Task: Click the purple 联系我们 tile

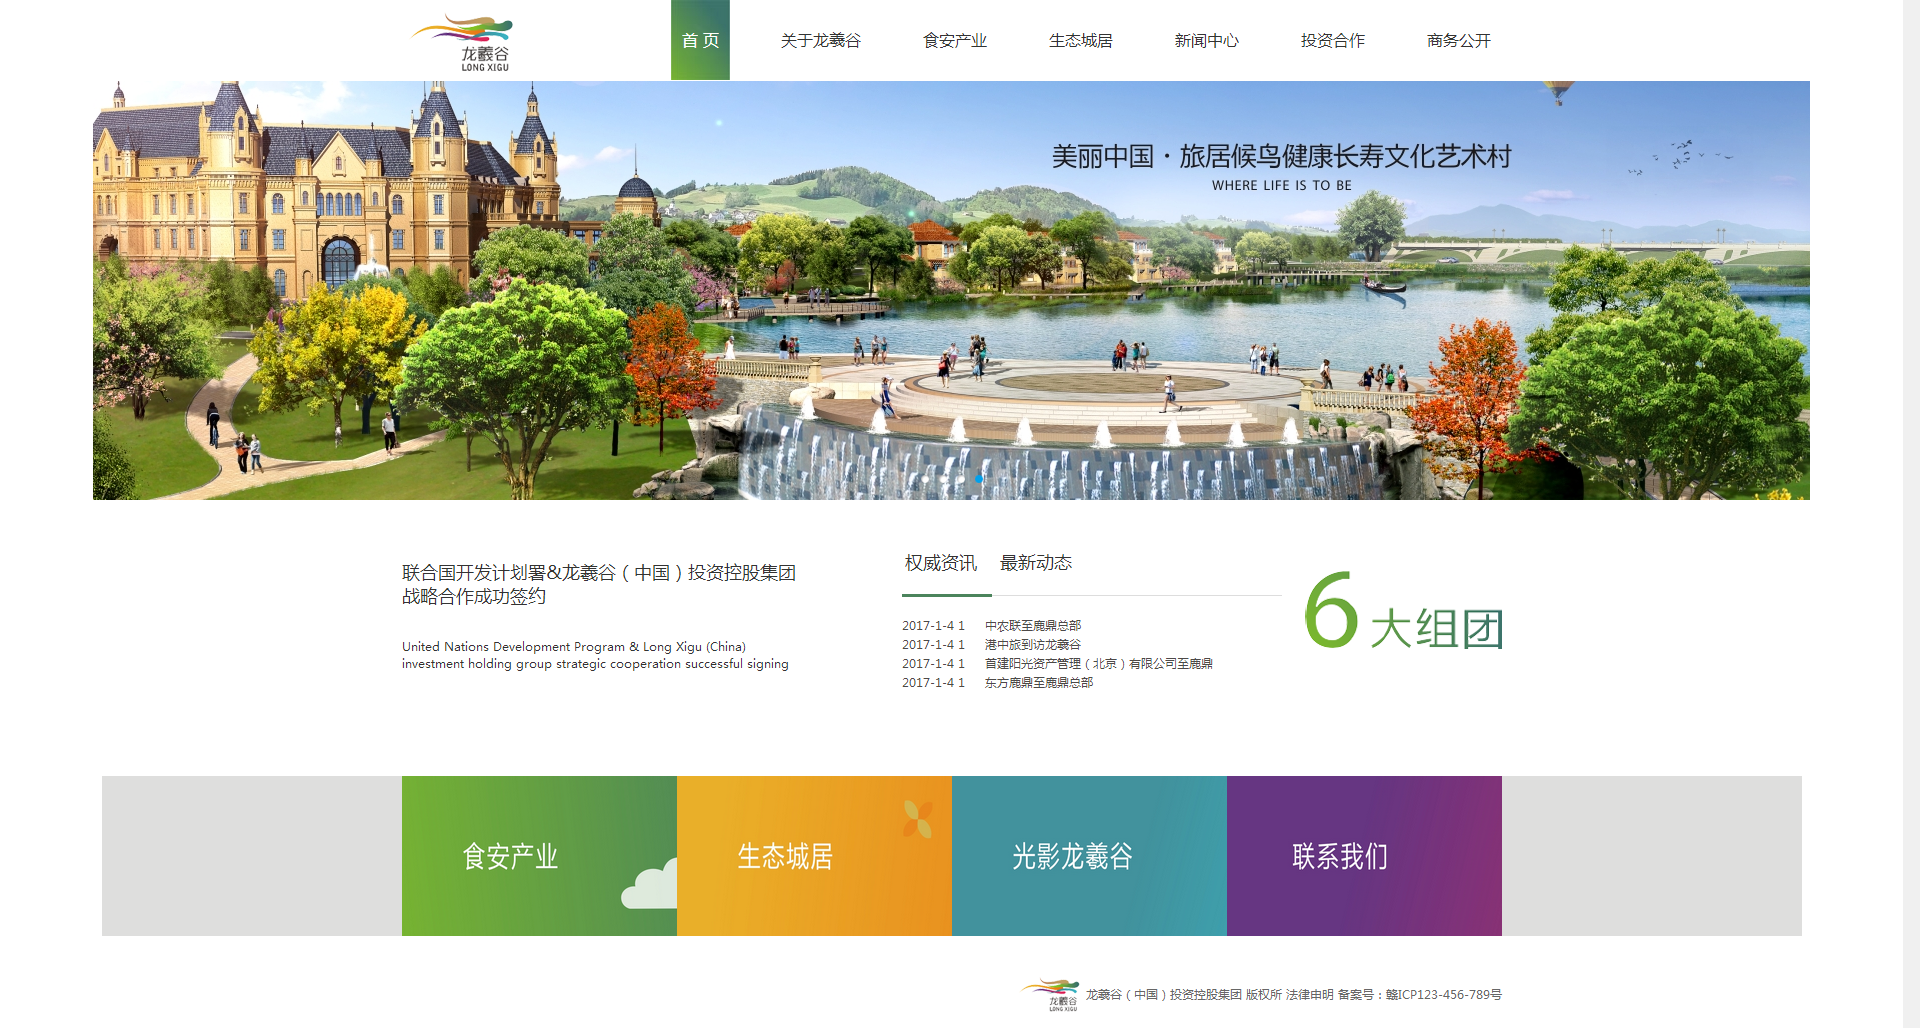Action: [1364, 856]
